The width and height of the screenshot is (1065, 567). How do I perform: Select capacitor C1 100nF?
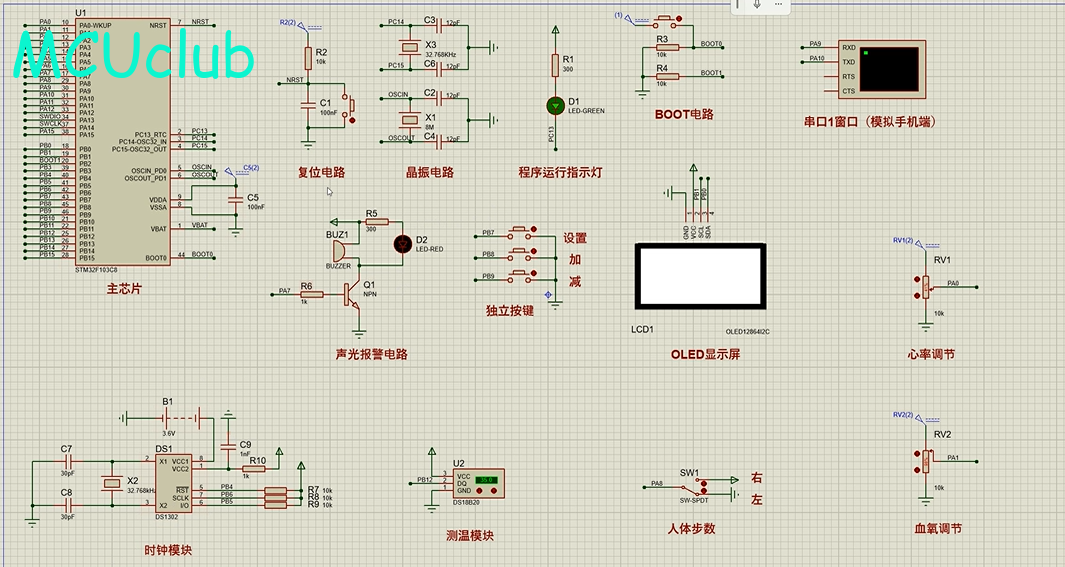click(308, 105)
